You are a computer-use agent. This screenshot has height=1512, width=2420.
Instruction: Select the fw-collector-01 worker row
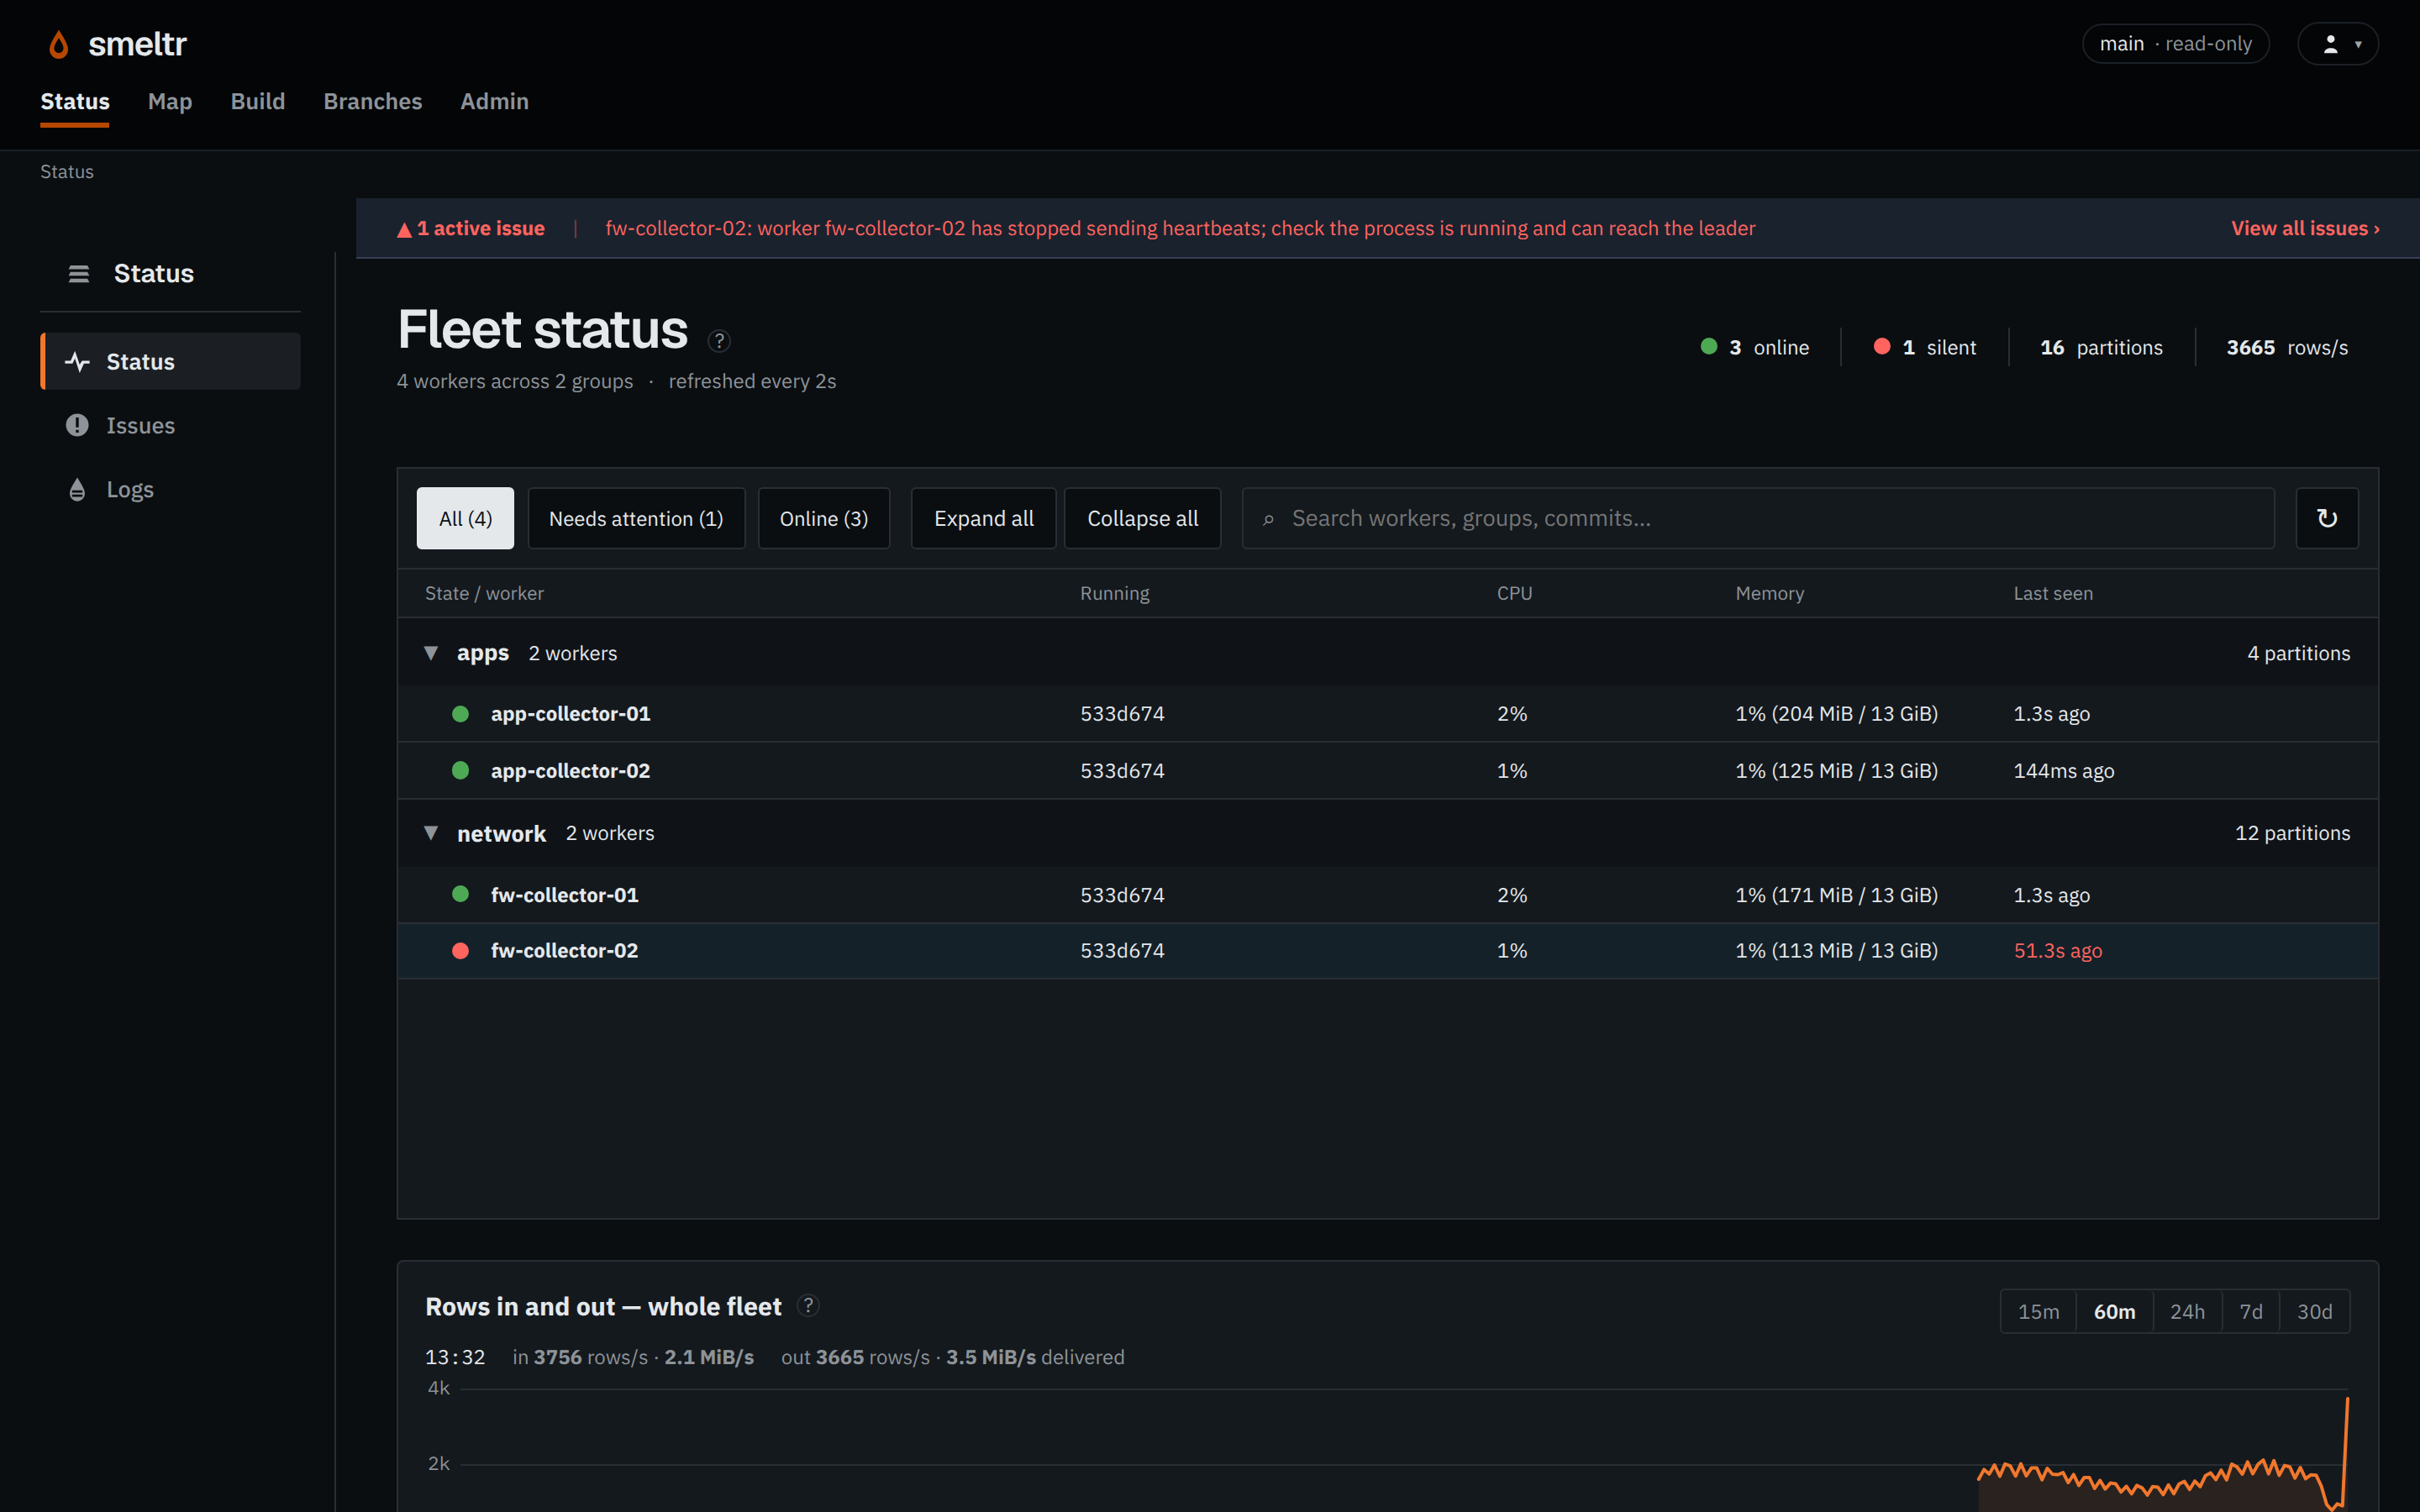coord(1388,895)
